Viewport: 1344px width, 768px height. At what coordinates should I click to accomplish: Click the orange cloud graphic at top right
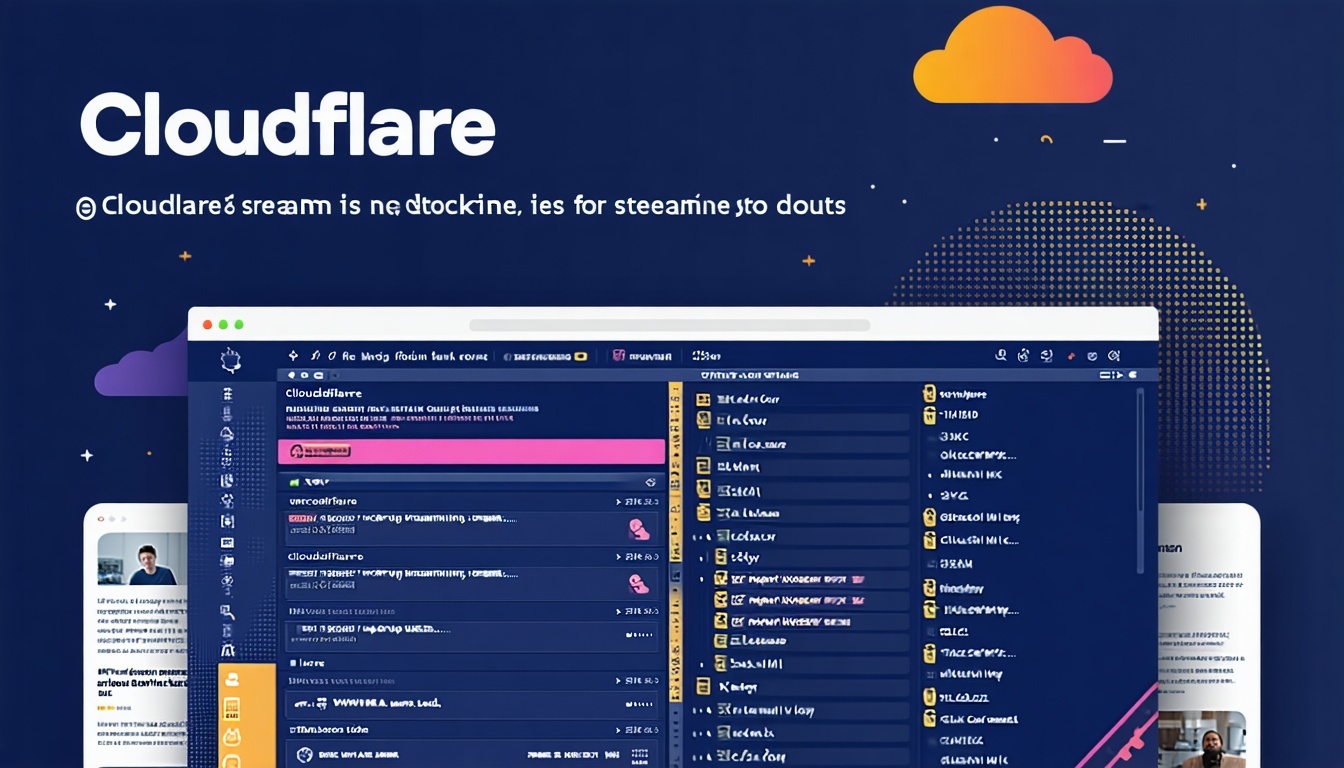[1012, 55]
